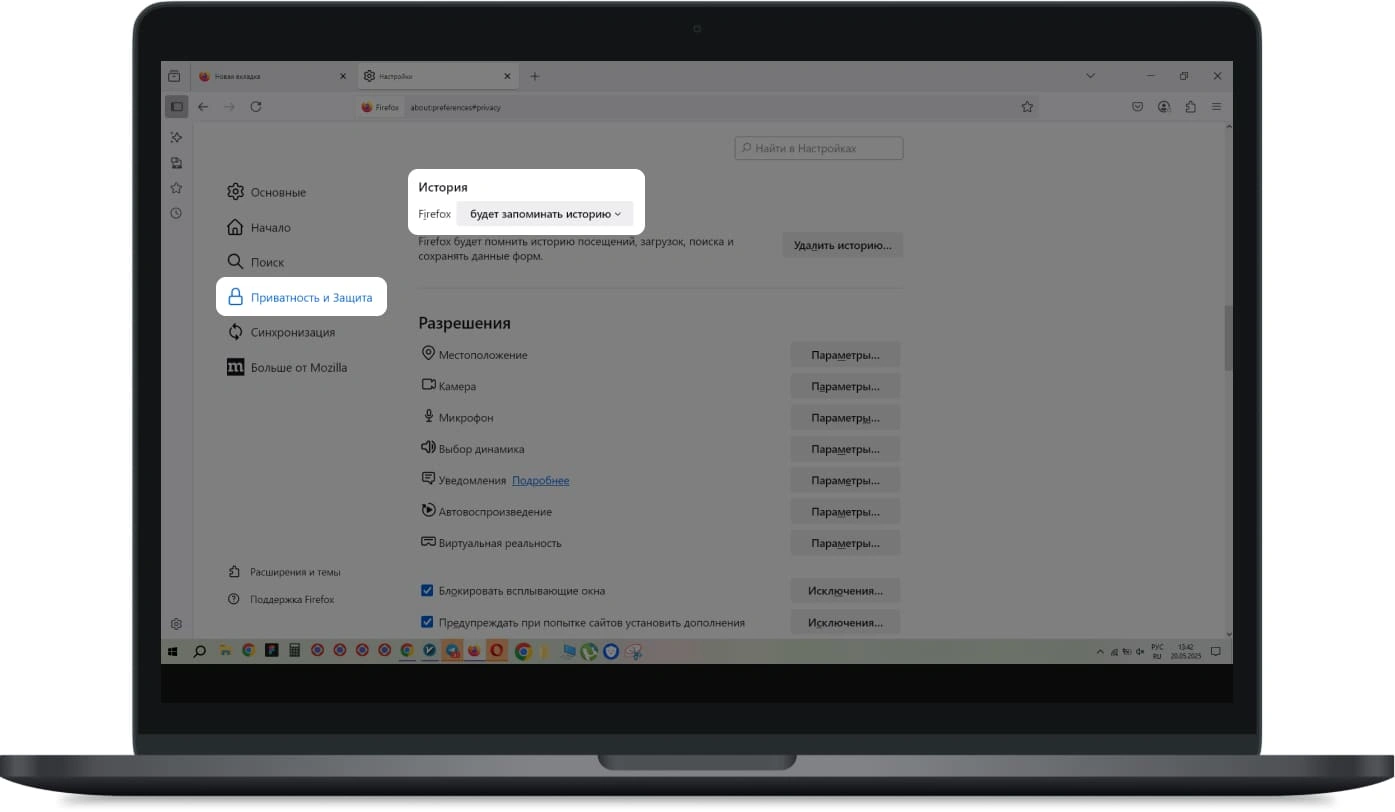
Task: Go back with the left arrow
Action: [203, 106]
